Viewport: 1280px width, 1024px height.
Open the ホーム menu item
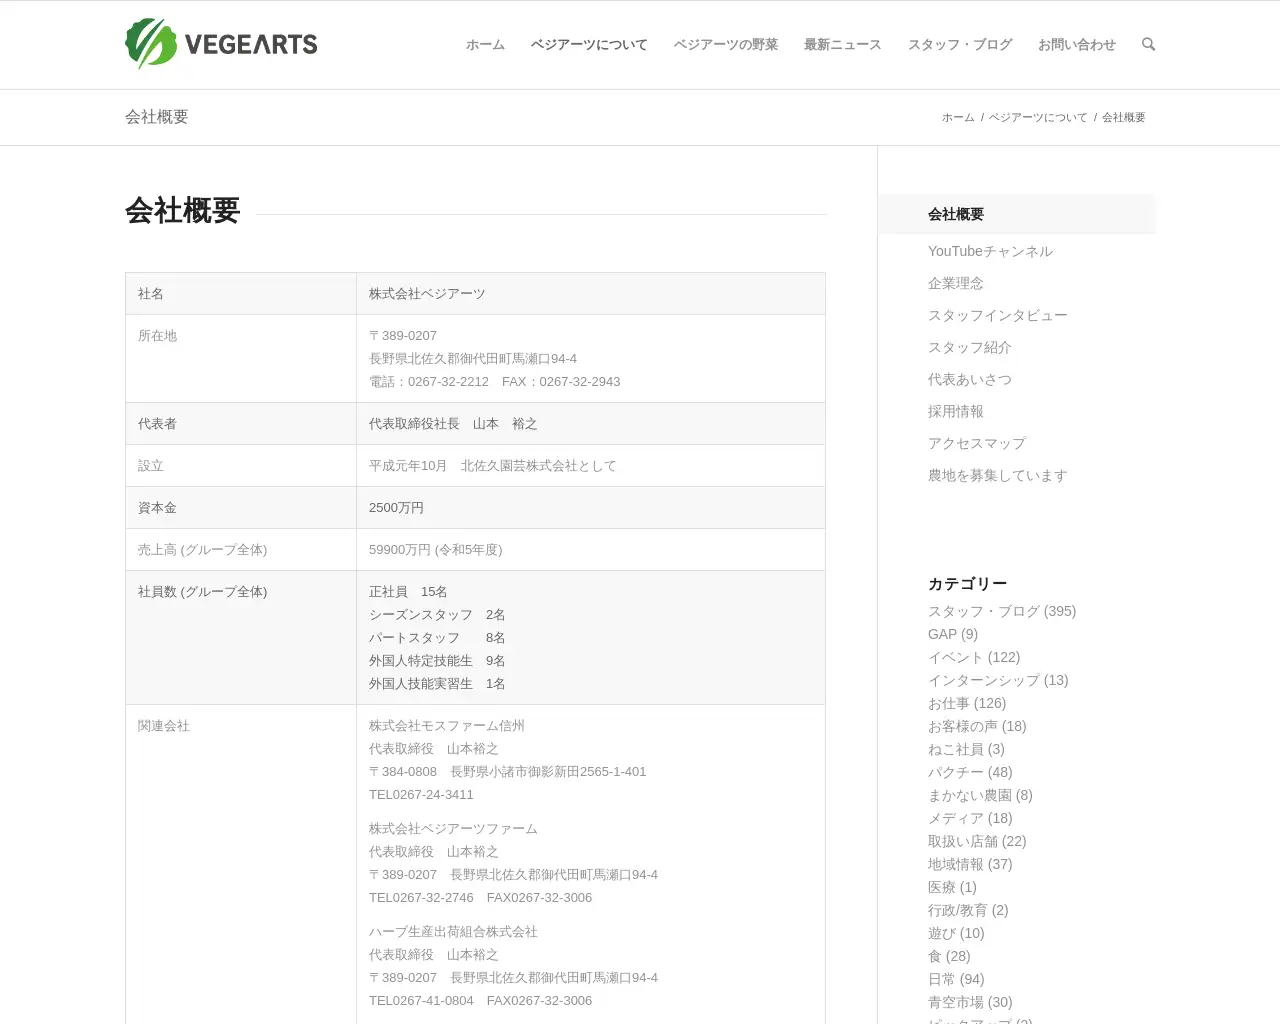[x=485, y=45]
